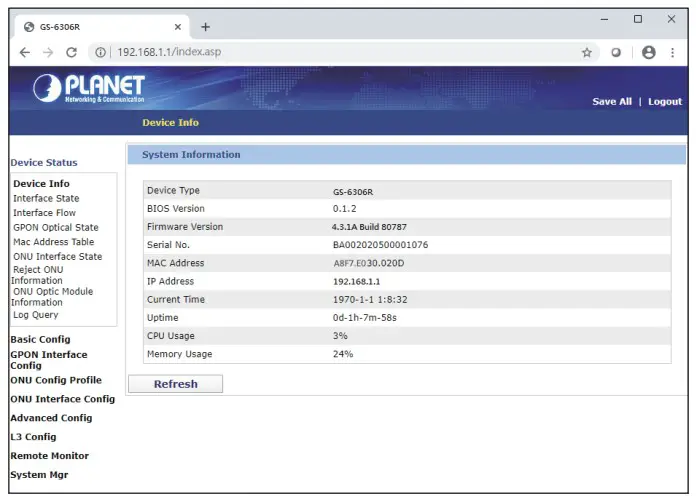
Task: Click the browser forward arrow
Action: tap(48, 52)
